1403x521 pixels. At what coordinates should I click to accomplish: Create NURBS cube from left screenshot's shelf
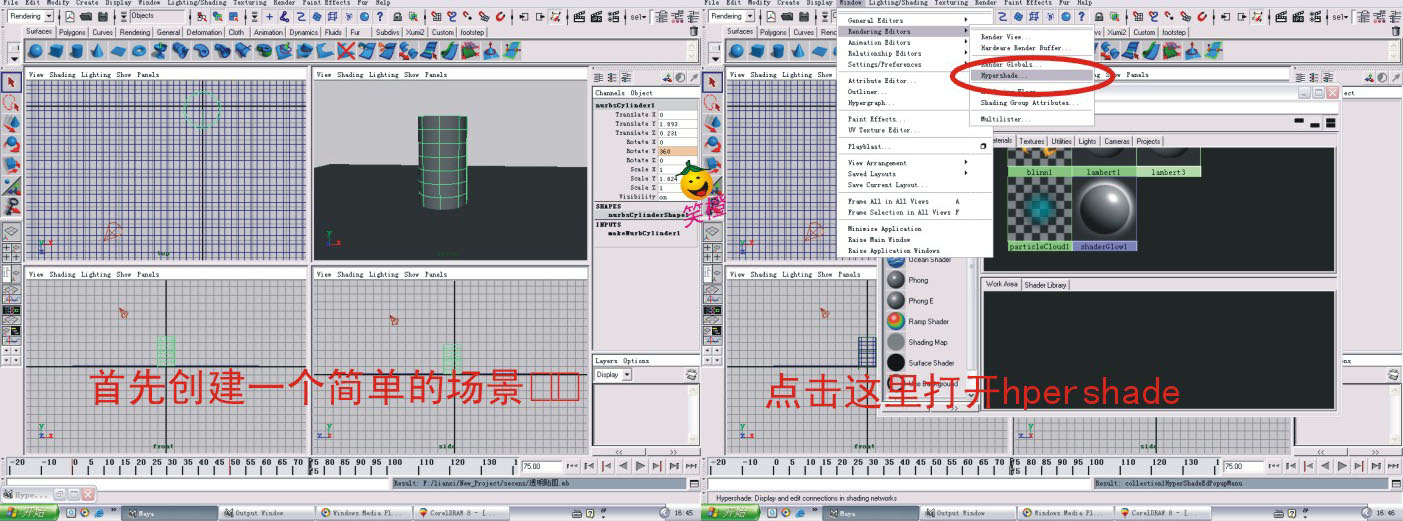click(x=56, y=50)
